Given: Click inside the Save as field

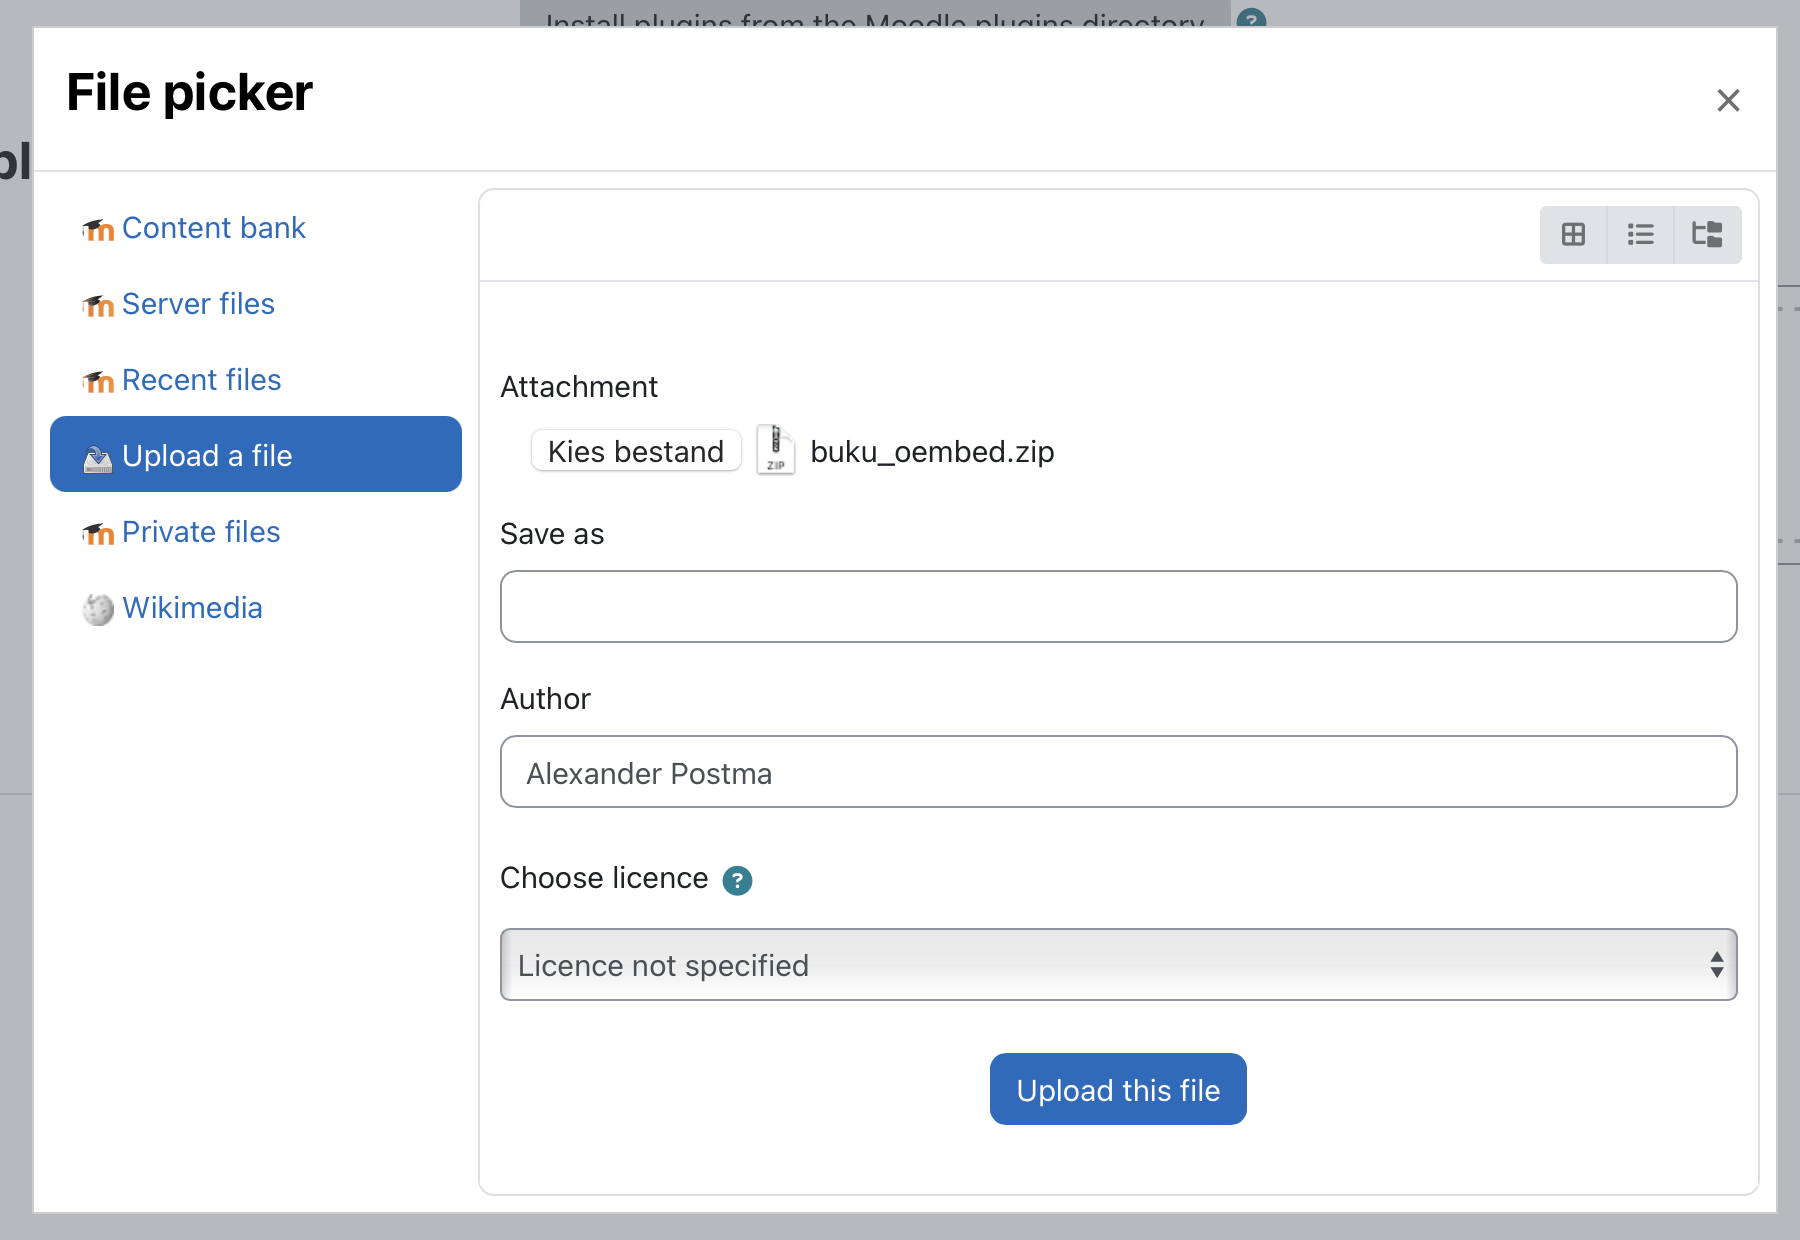Looking at the screenshot, I should [x=1117, y=606].
